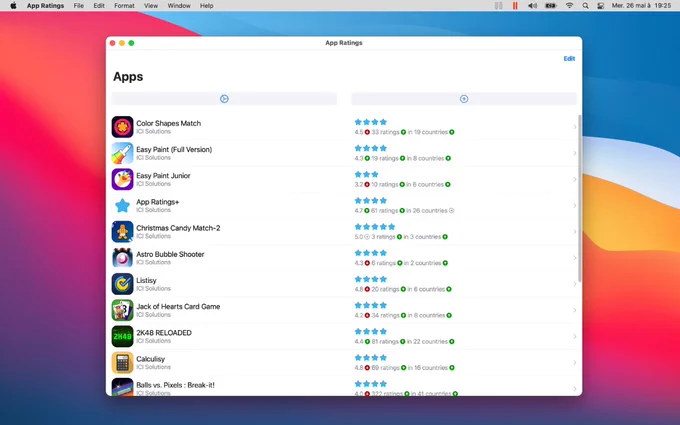Click the Calculisy calculator app icon
Screen dimensions: 680x425
pos(122,363)
